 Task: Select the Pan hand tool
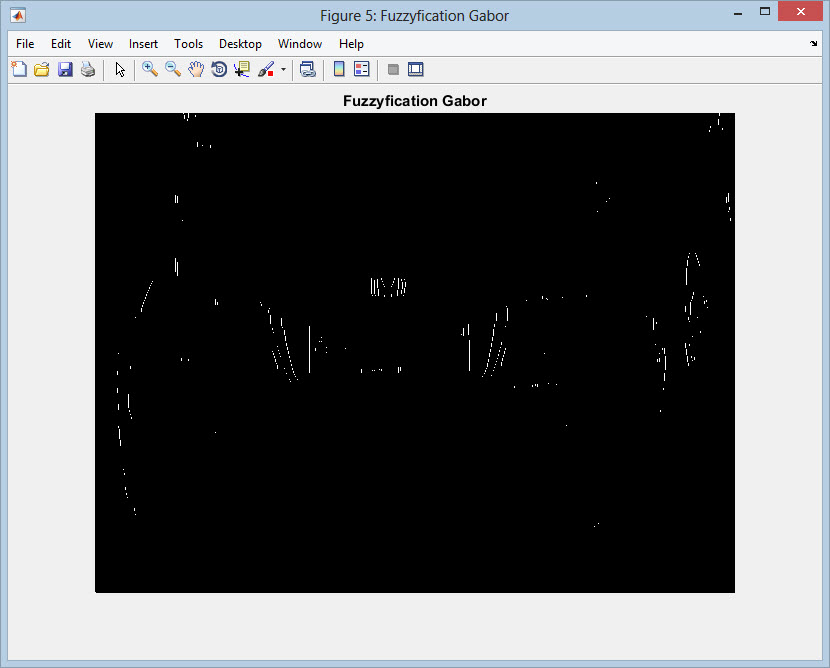click(196, 69)
